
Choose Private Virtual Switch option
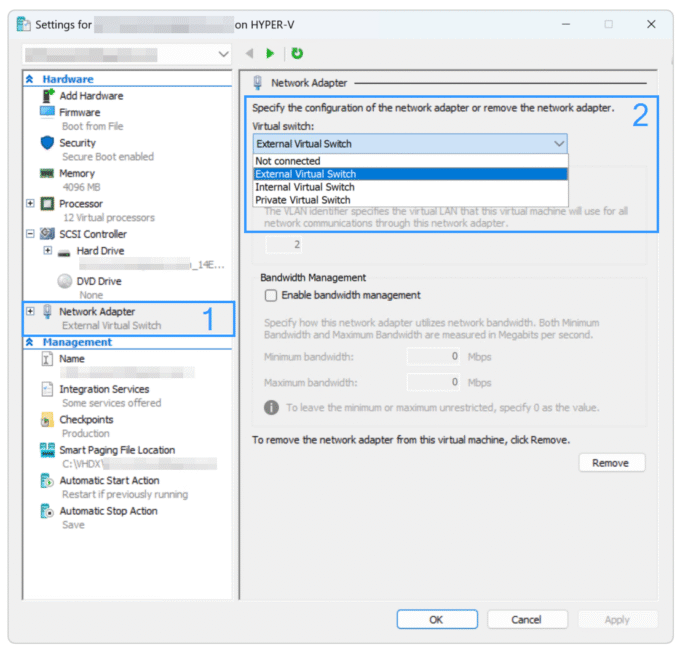click(x=410, y=200)
